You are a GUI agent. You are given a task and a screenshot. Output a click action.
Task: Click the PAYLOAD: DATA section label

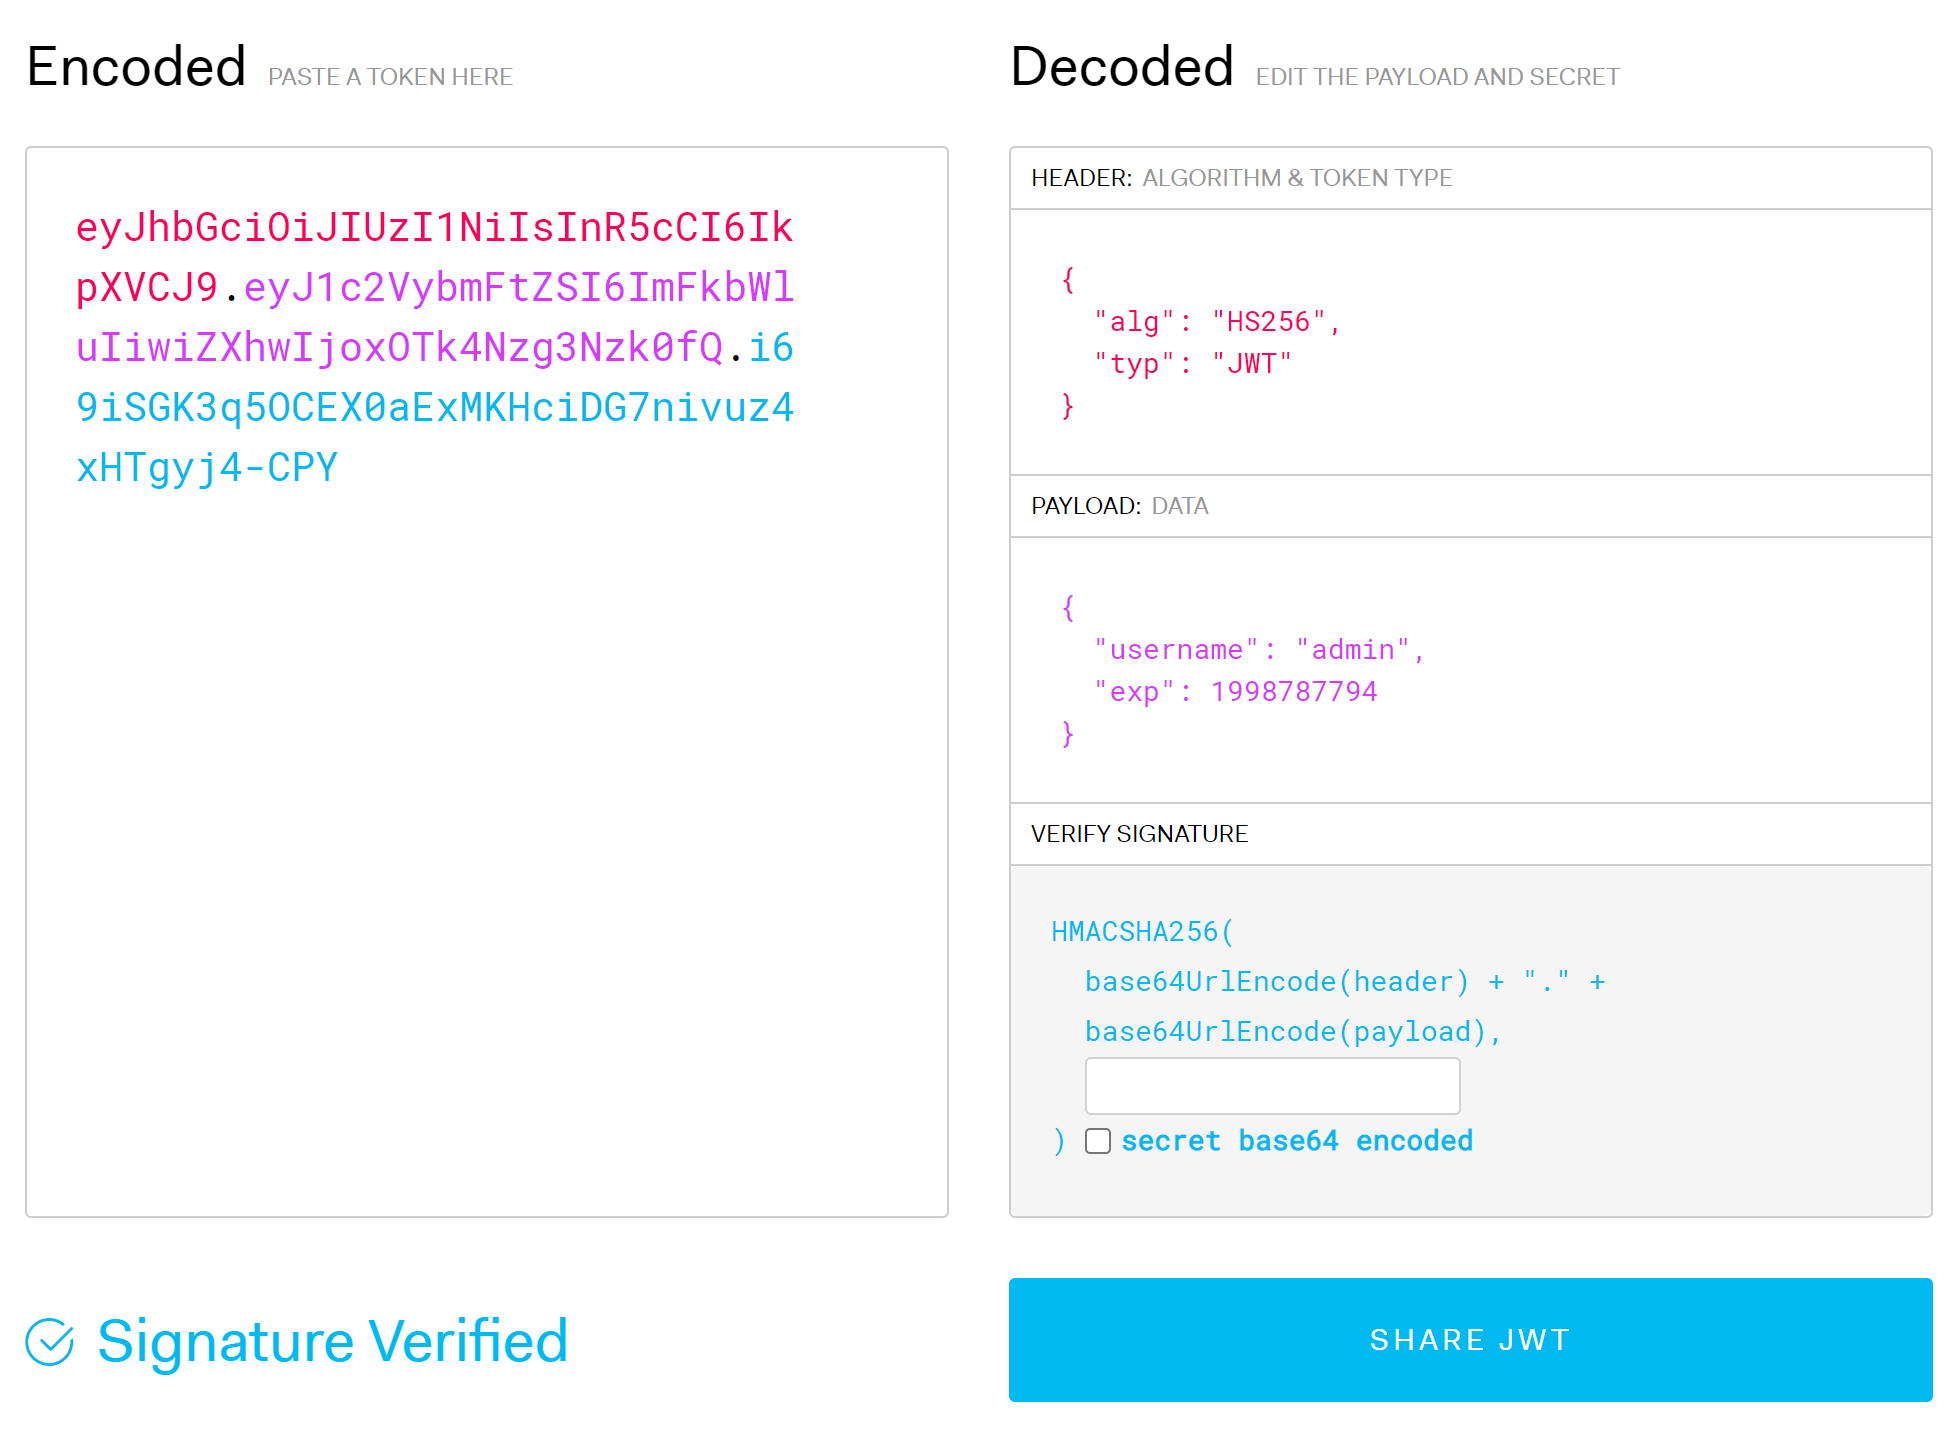coord(1119,506)
